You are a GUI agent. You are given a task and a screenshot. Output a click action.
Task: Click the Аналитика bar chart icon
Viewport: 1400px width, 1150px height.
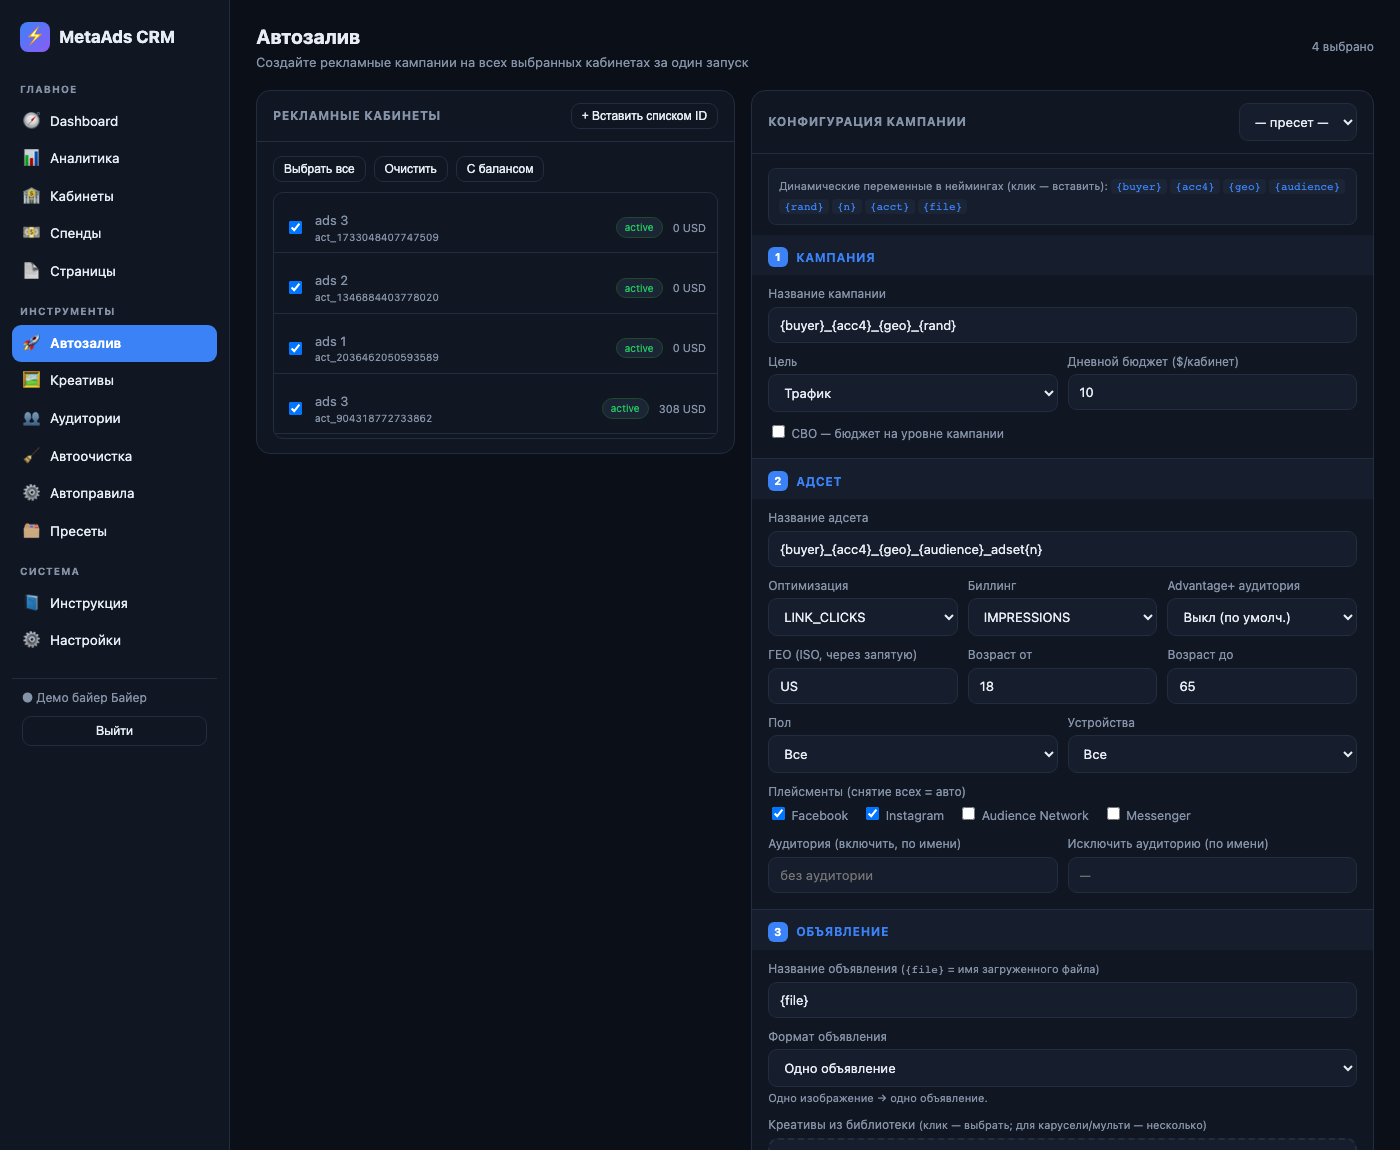tap(32, 158)
